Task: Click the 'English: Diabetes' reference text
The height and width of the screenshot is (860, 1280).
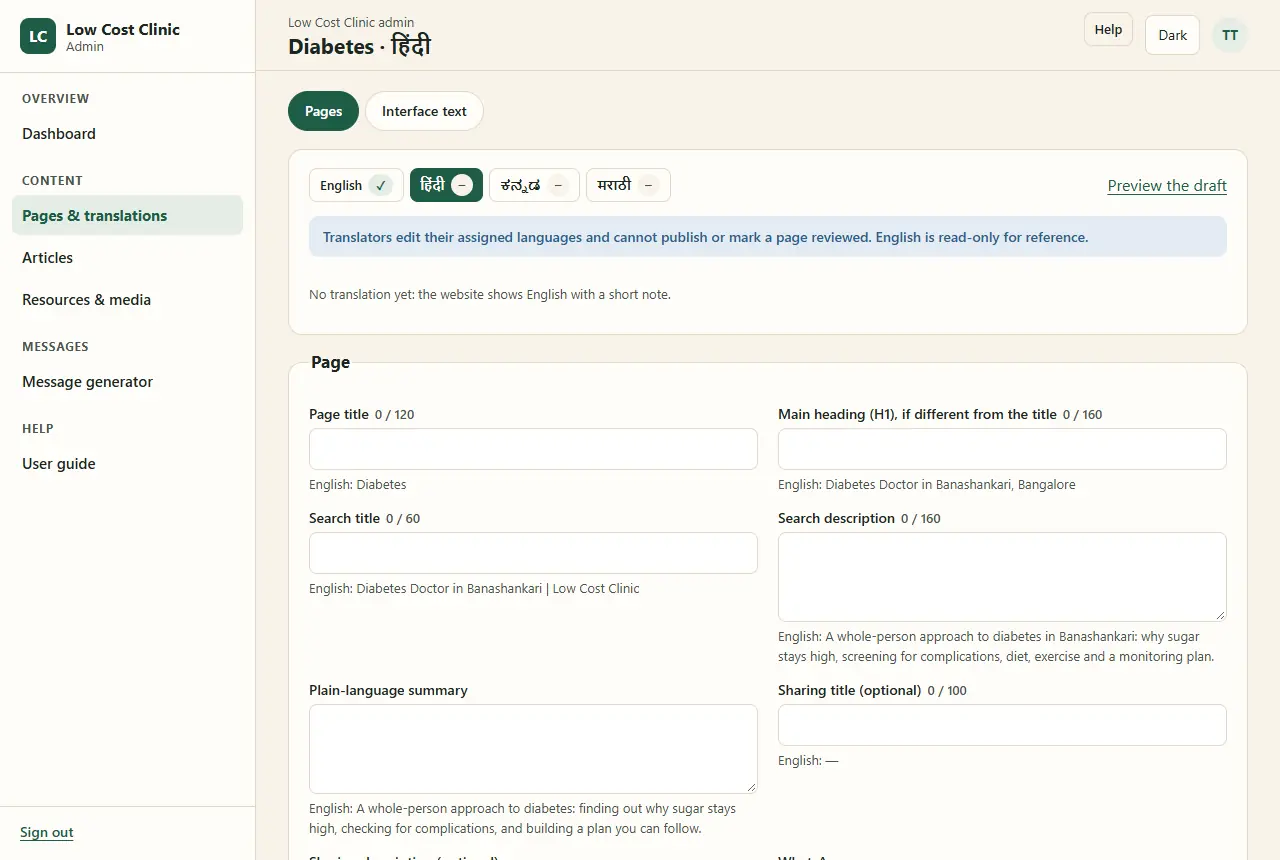Action: click(358, 485)
